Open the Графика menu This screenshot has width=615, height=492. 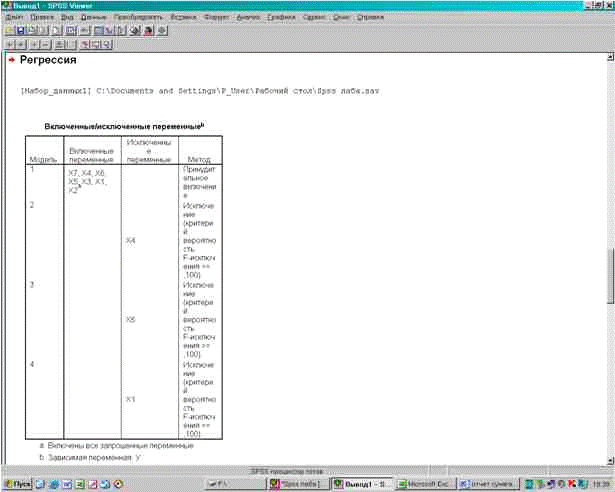click(279, 17)
